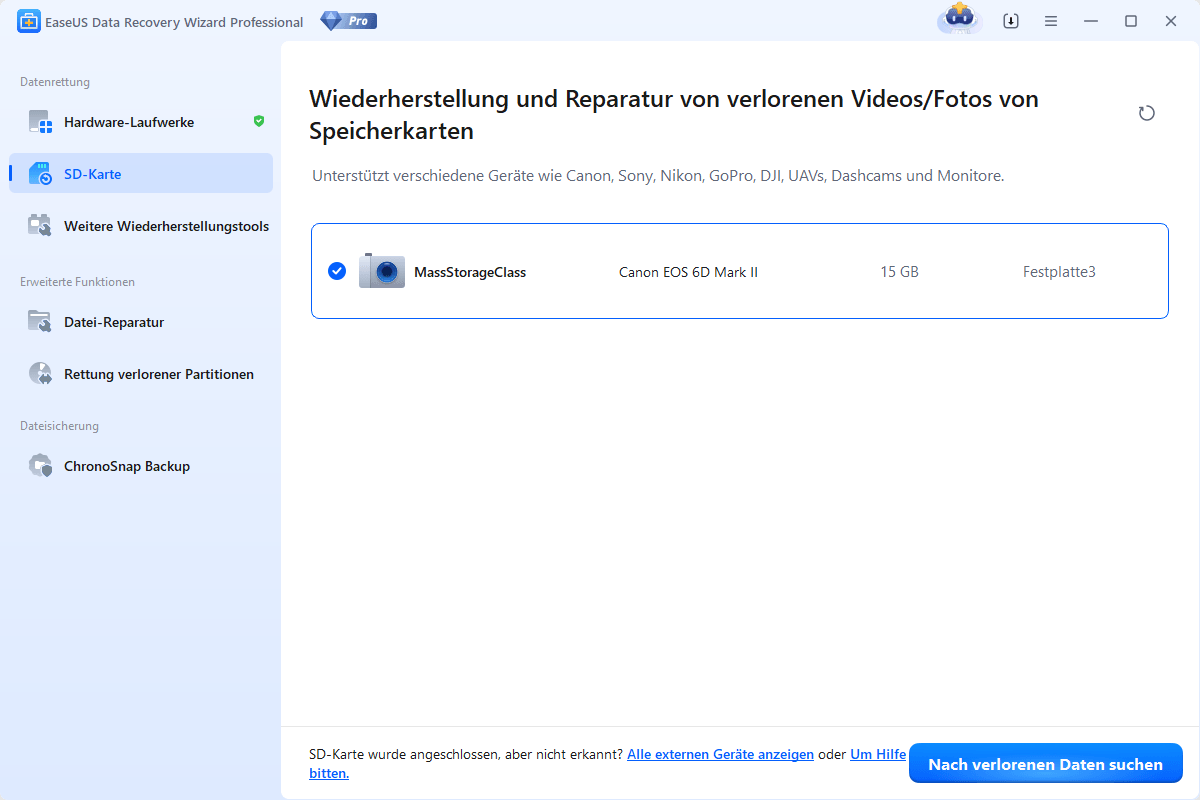Image resolution: width=1200 pixels, height=800 pixels.
Task: Open Weitere Wiederherstellungstools
Action: (x=141, y=226)
